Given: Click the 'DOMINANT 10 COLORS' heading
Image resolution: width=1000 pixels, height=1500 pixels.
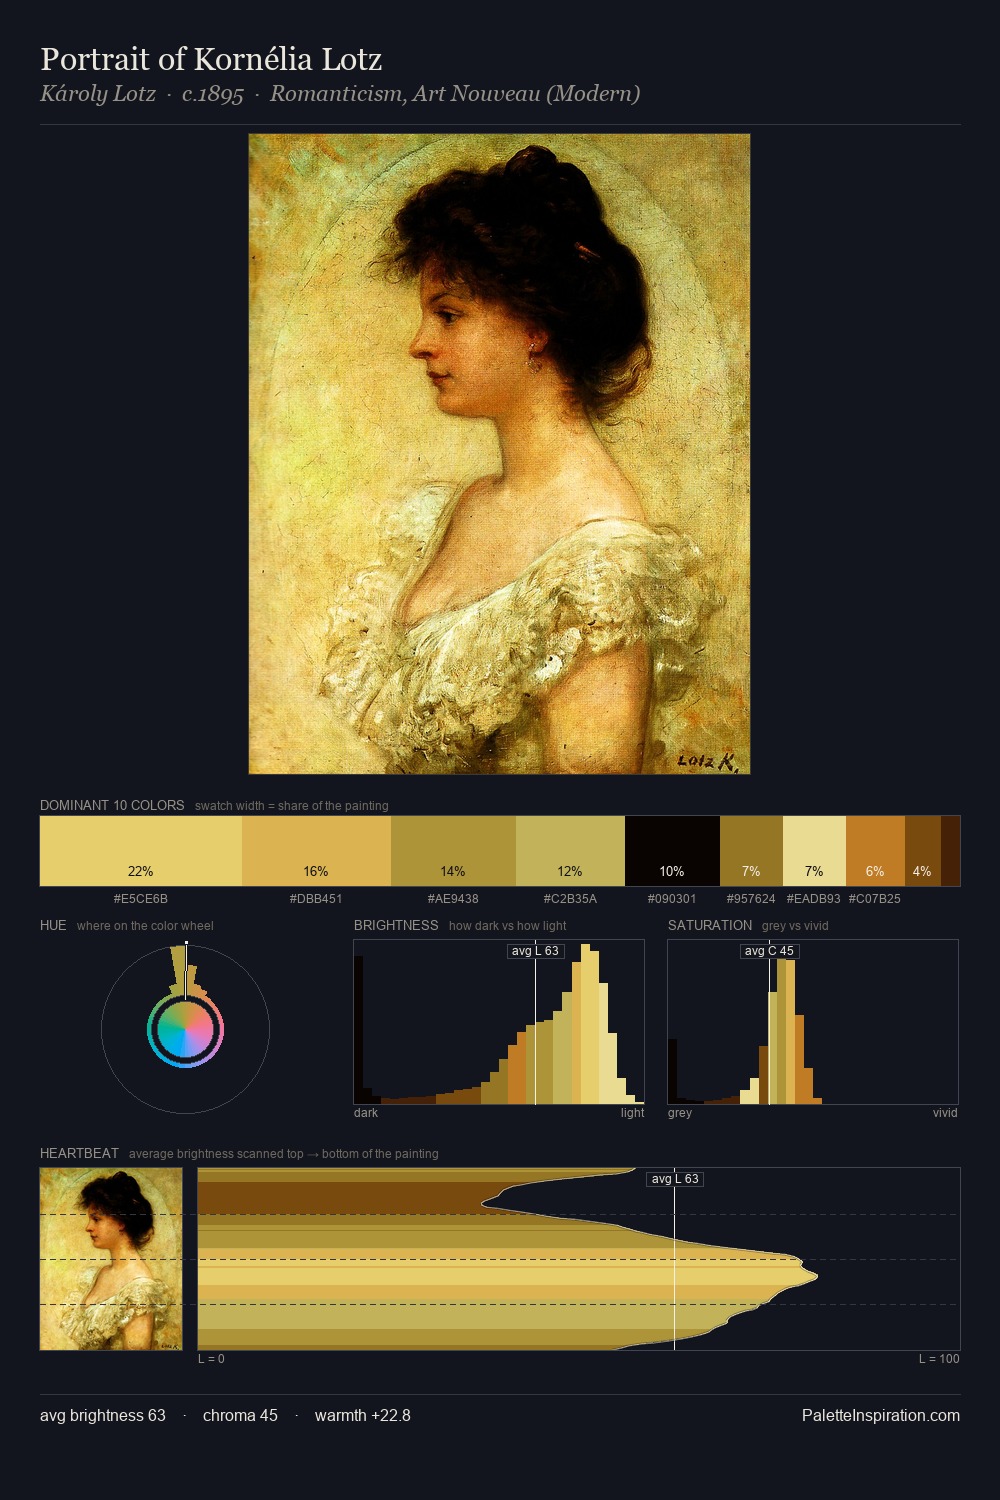Looking at the screenshot, I should click(x=112, y=805).
